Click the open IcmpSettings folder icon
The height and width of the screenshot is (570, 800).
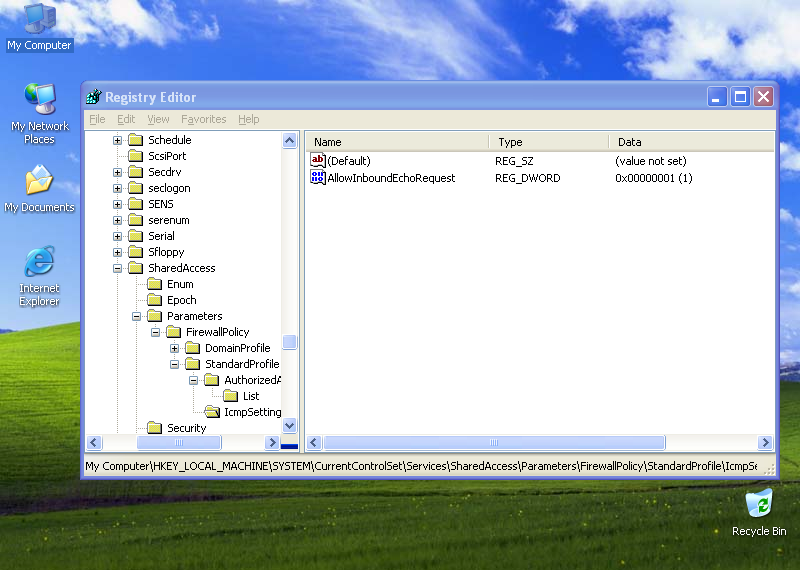tap(212, 412)
